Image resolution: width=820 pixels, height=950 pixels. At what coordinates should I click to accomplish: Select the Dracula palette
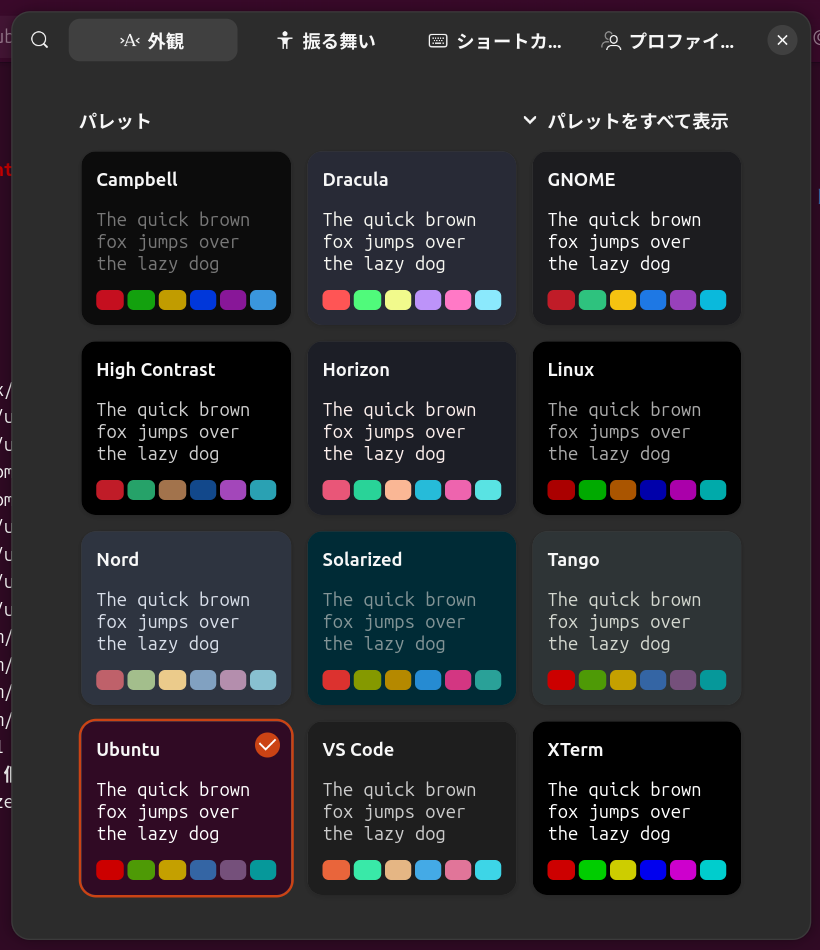[x=411, y=238]
